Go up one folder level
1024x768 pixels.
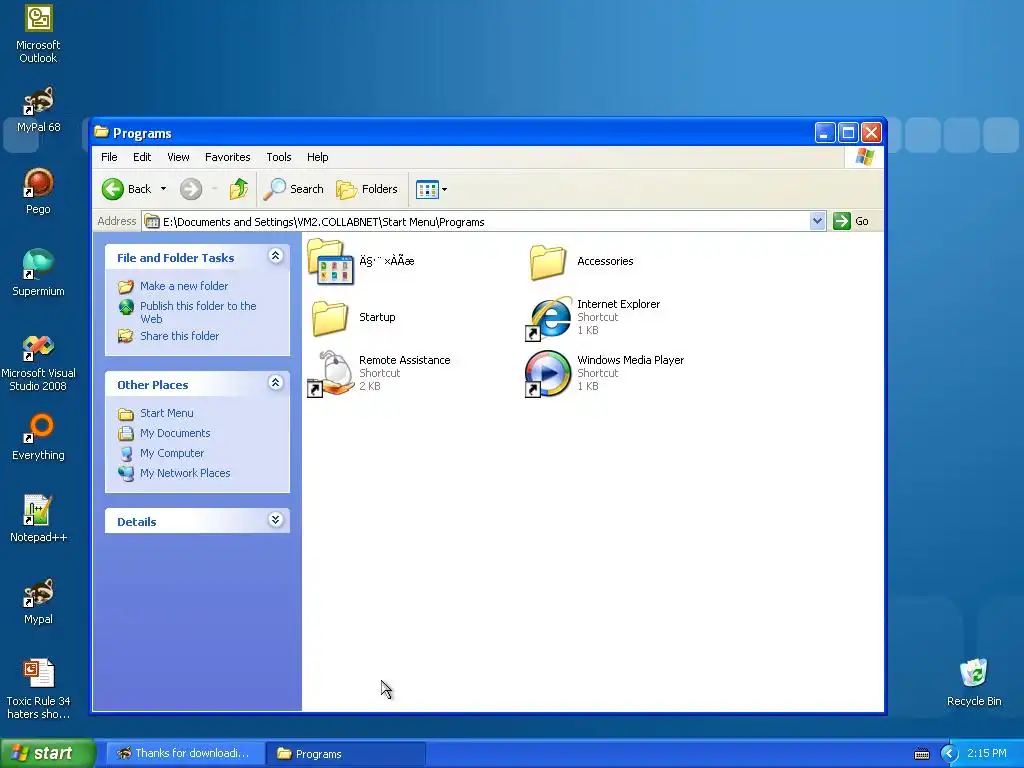[x=238, y=189]
